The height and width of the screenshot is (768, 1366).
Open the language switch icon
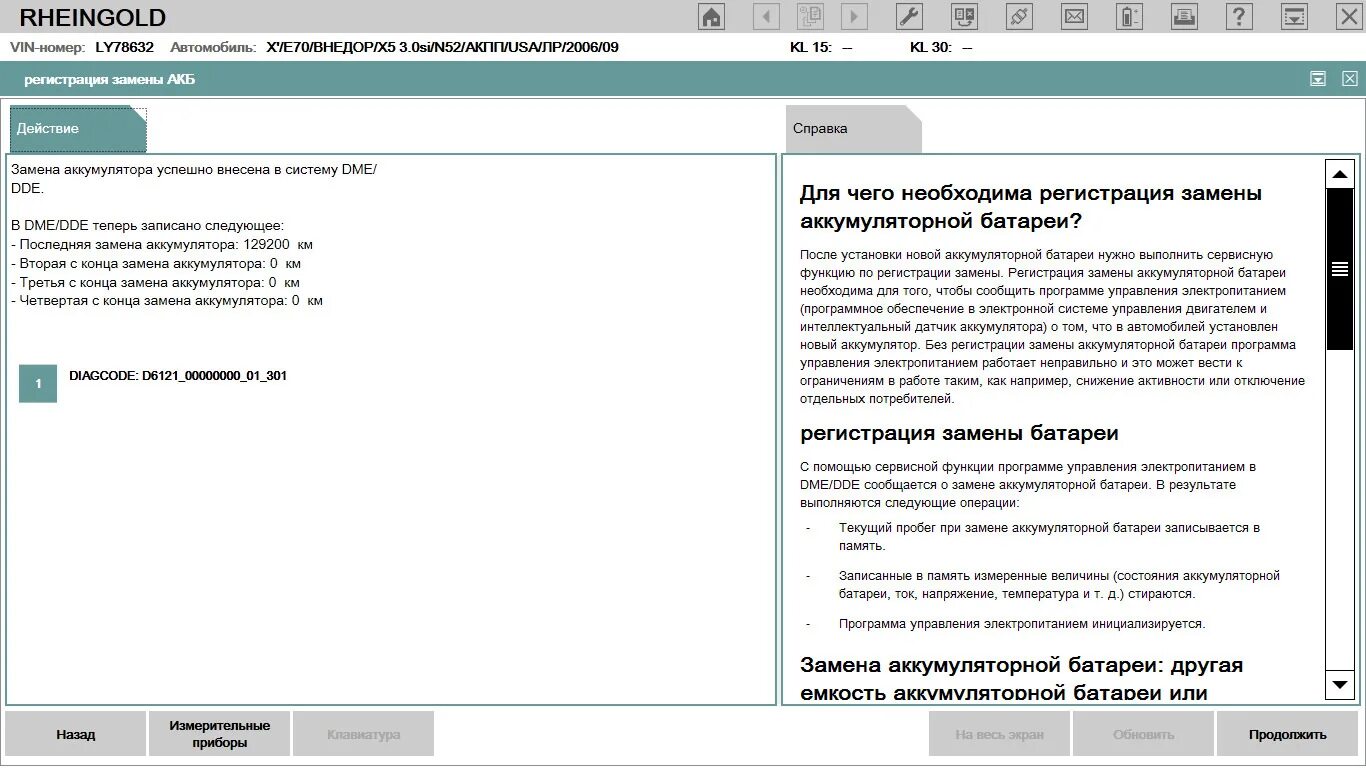tap(964, 17)
